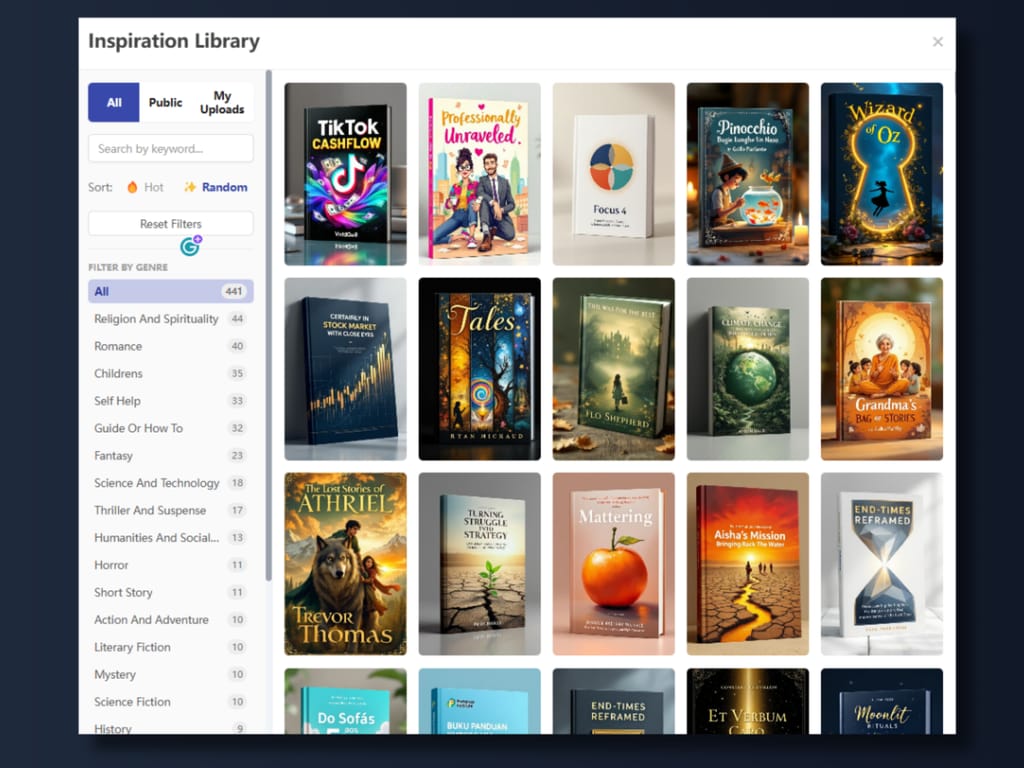Open The Lost Stories of Athriel cover
The height and width of the screenshot is (768, 1024).
(x=345, y=564)
